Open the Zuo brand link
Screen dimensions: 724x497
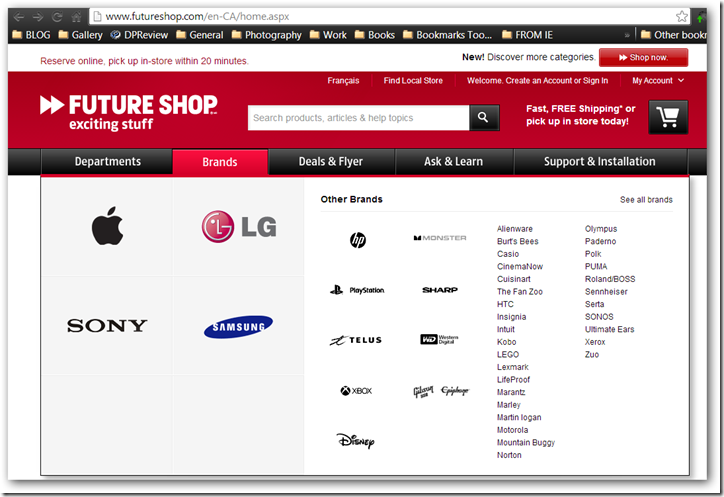point(592,354)
